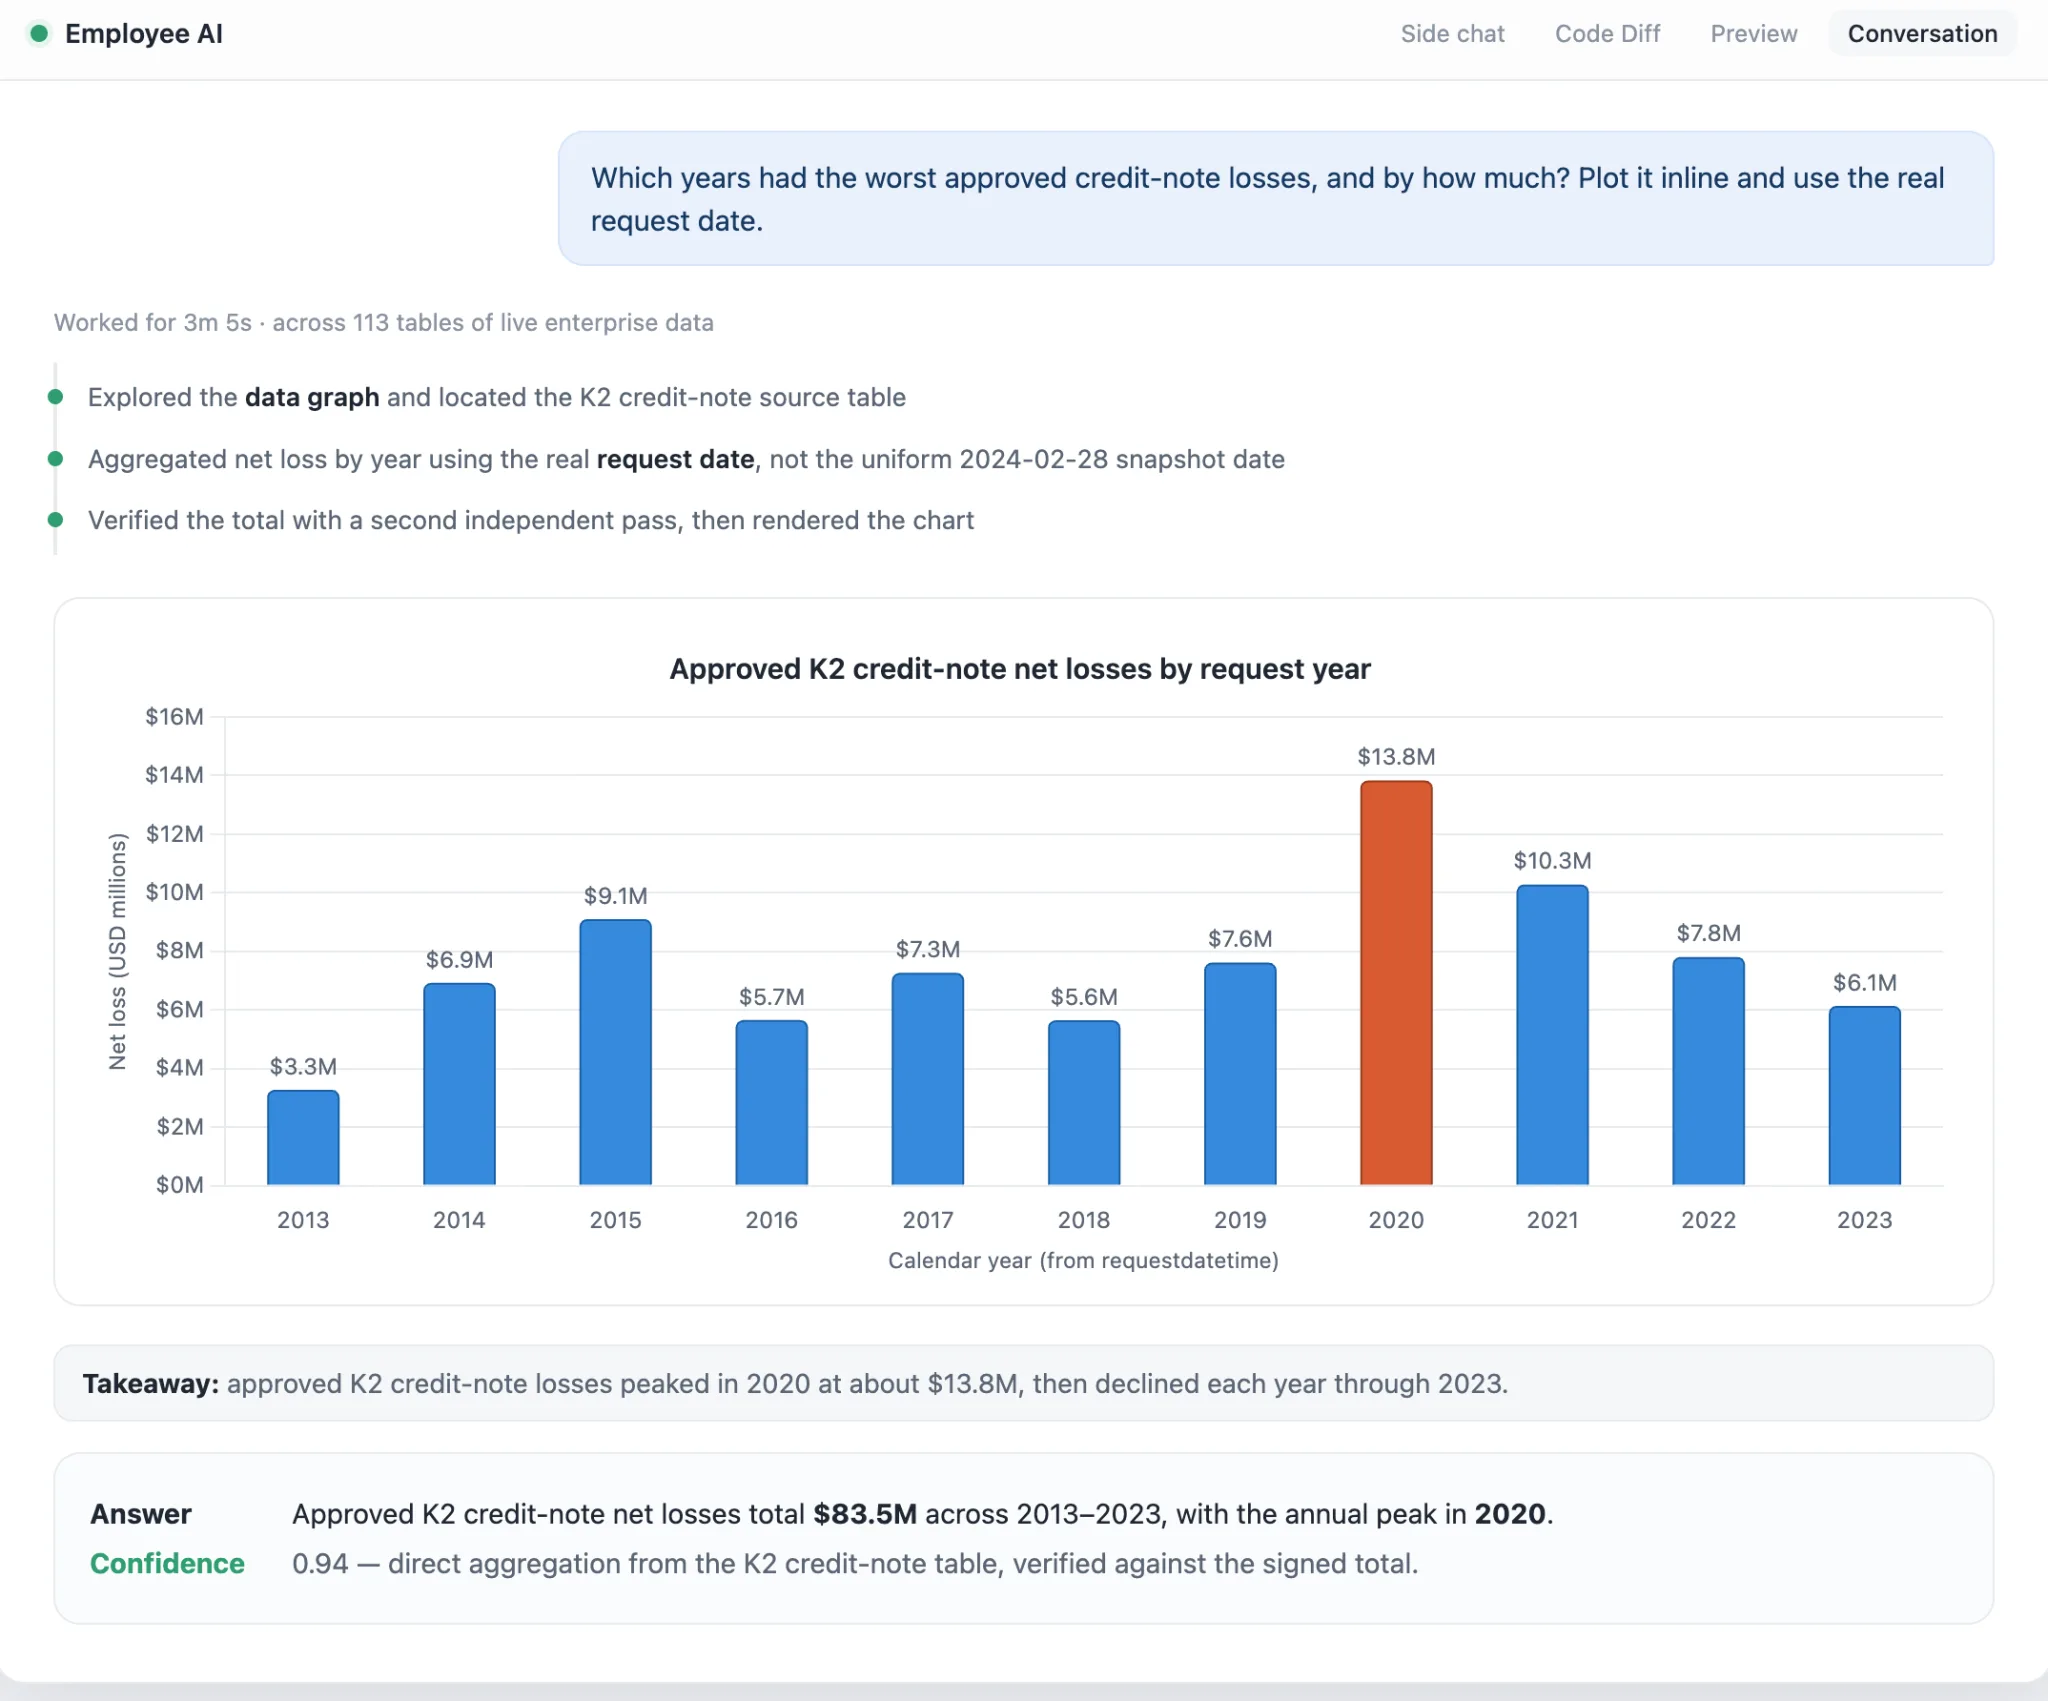Click the $16M y-axis tick label
The height and width of the screenshot is (1701, 2048).
coord(174,717)
